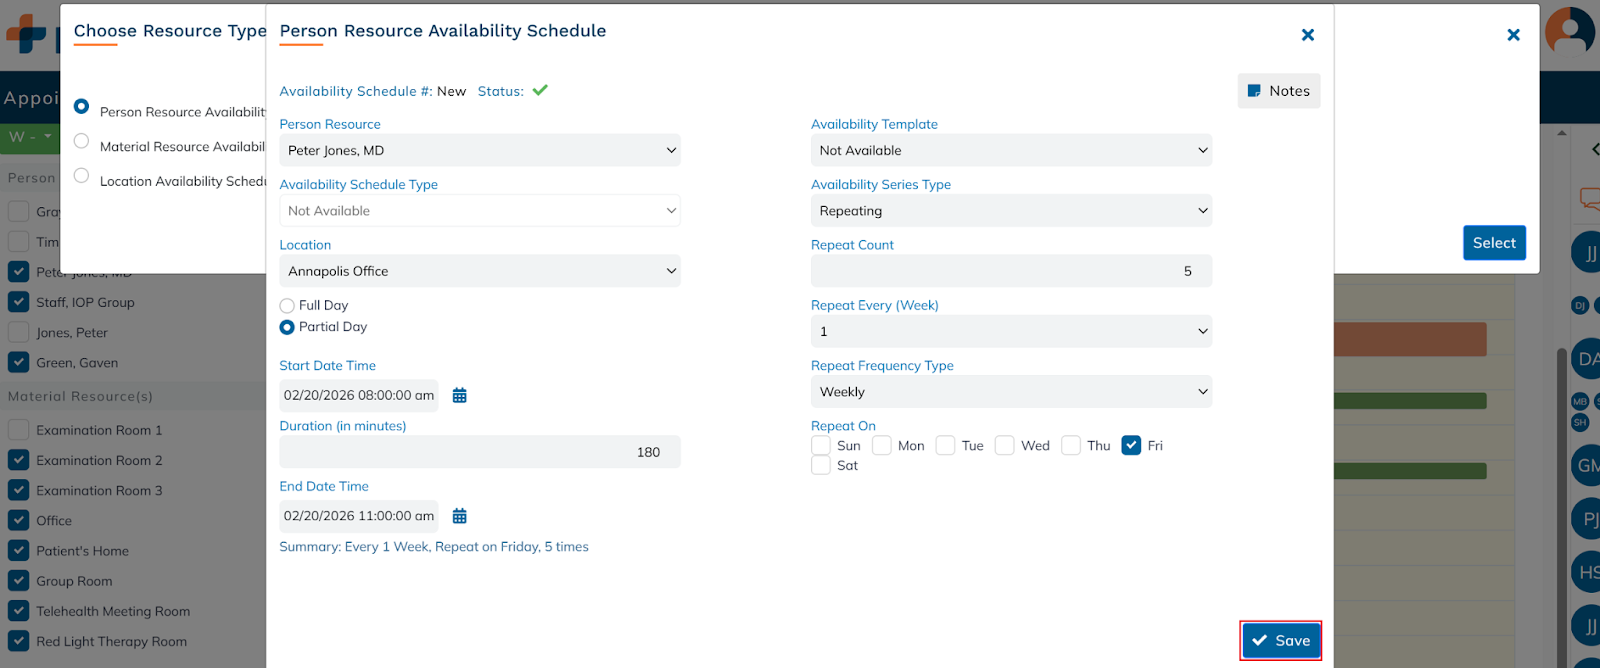The image size is (1600, 668).
Task: Toggle the Examination Room 2 checkbox
Action: point(18,460)
